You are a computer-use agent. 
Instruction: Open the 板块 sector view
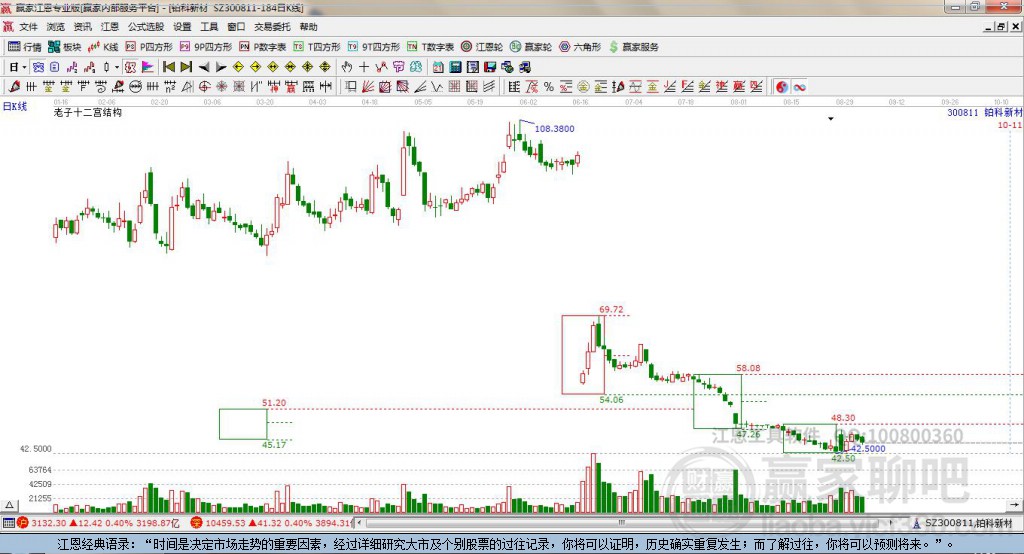[64, 46]
